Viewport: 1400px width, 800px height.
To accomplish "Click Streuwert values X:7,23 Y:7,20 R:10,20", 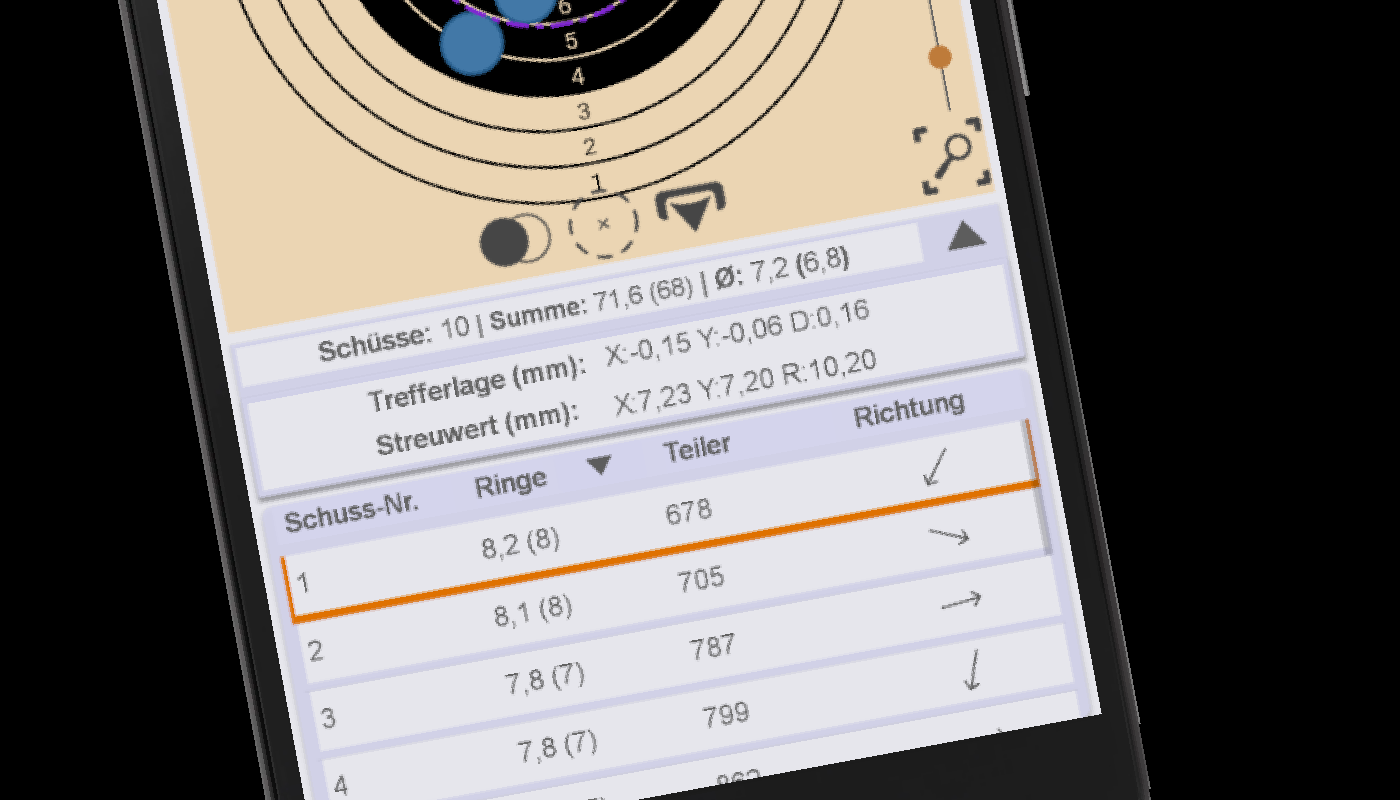I will point(746,381).
